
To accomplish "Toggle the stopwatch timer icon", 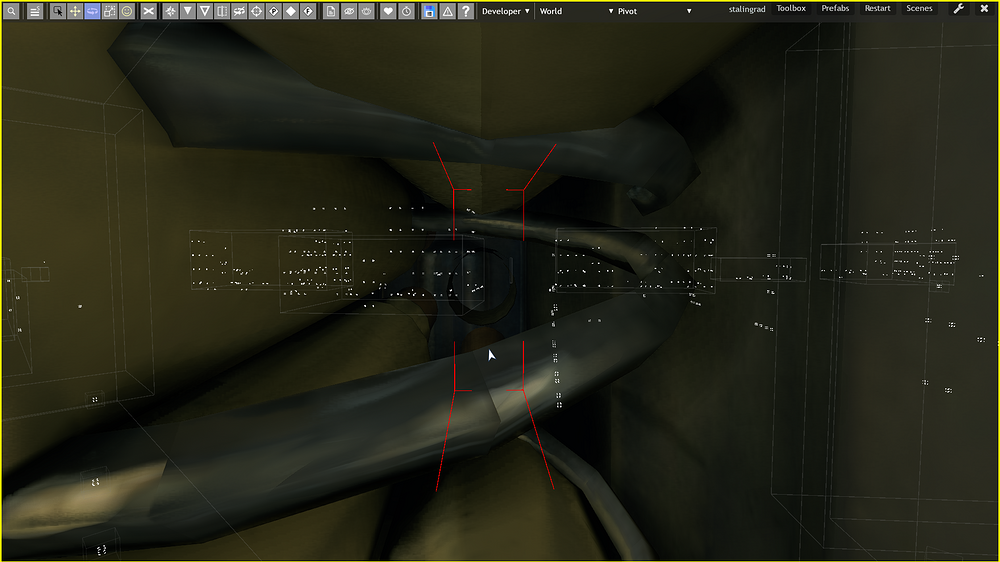I will [x=406, y=11].
